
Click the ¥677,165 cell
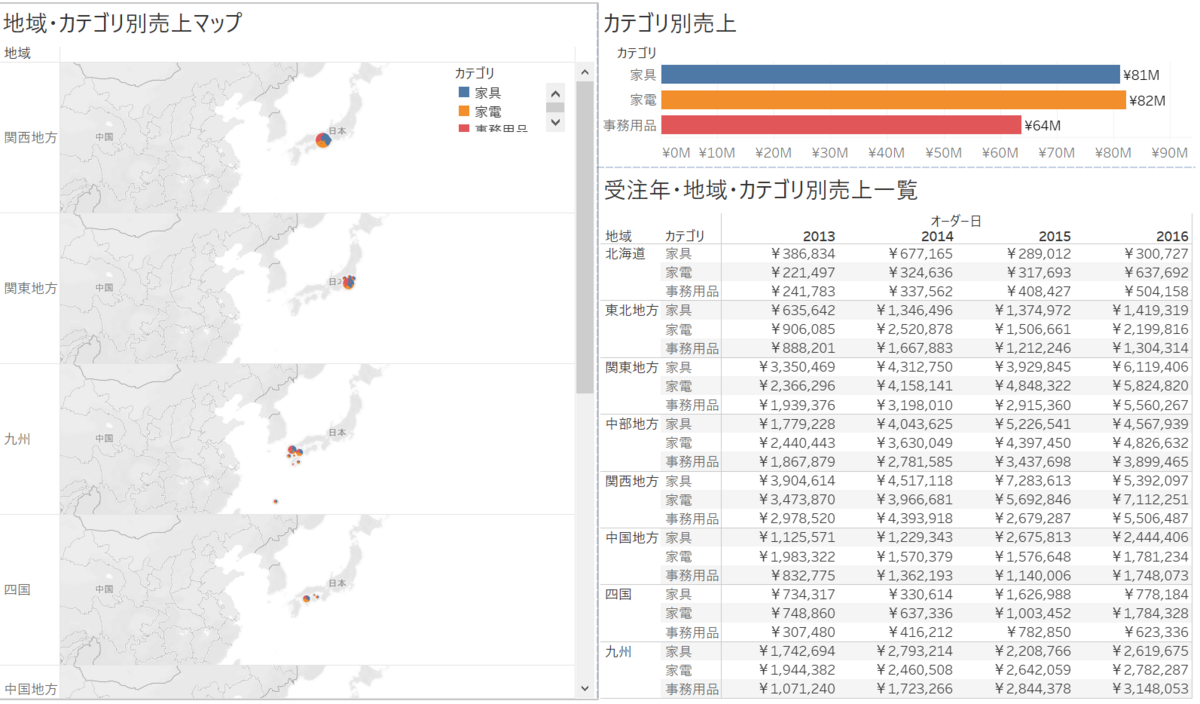pyautogui.click(x=920, y=254)
